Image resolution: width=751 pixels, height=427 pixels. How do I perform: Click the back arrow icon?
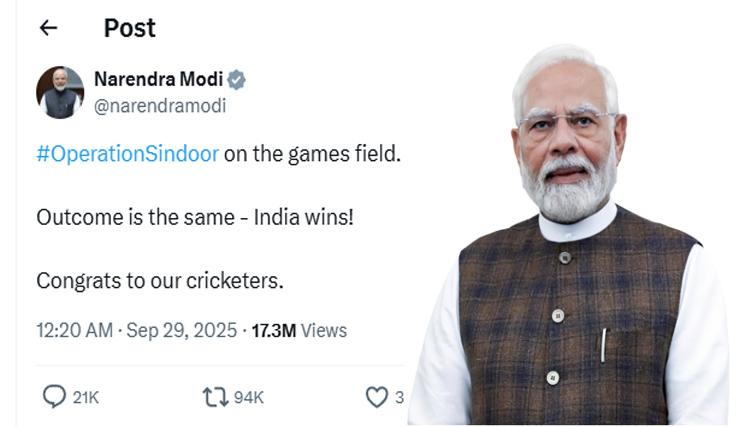coord(48,29)
